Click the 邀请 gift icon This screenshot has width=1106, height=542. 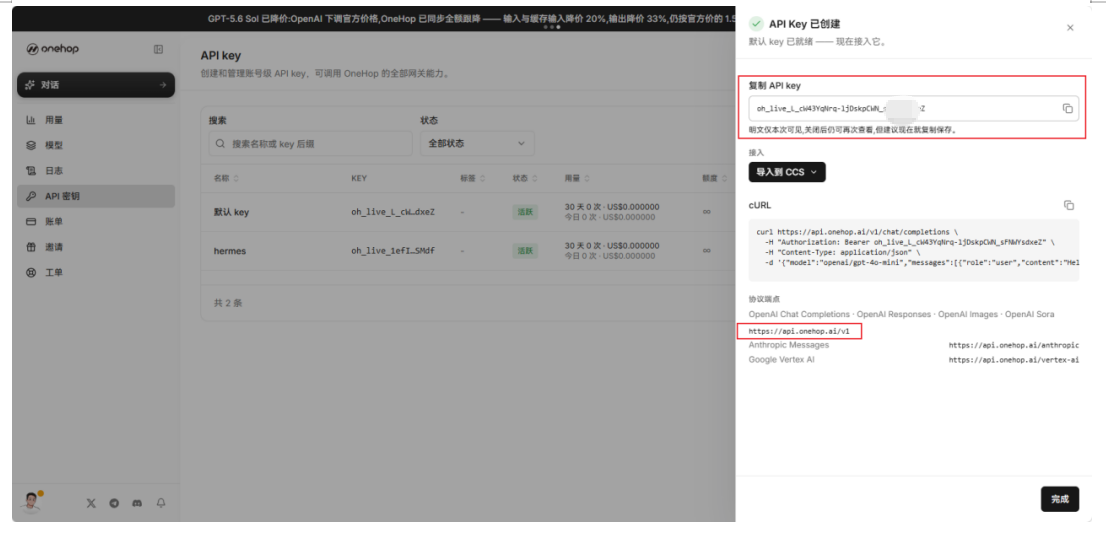click(x=31, y=247)
